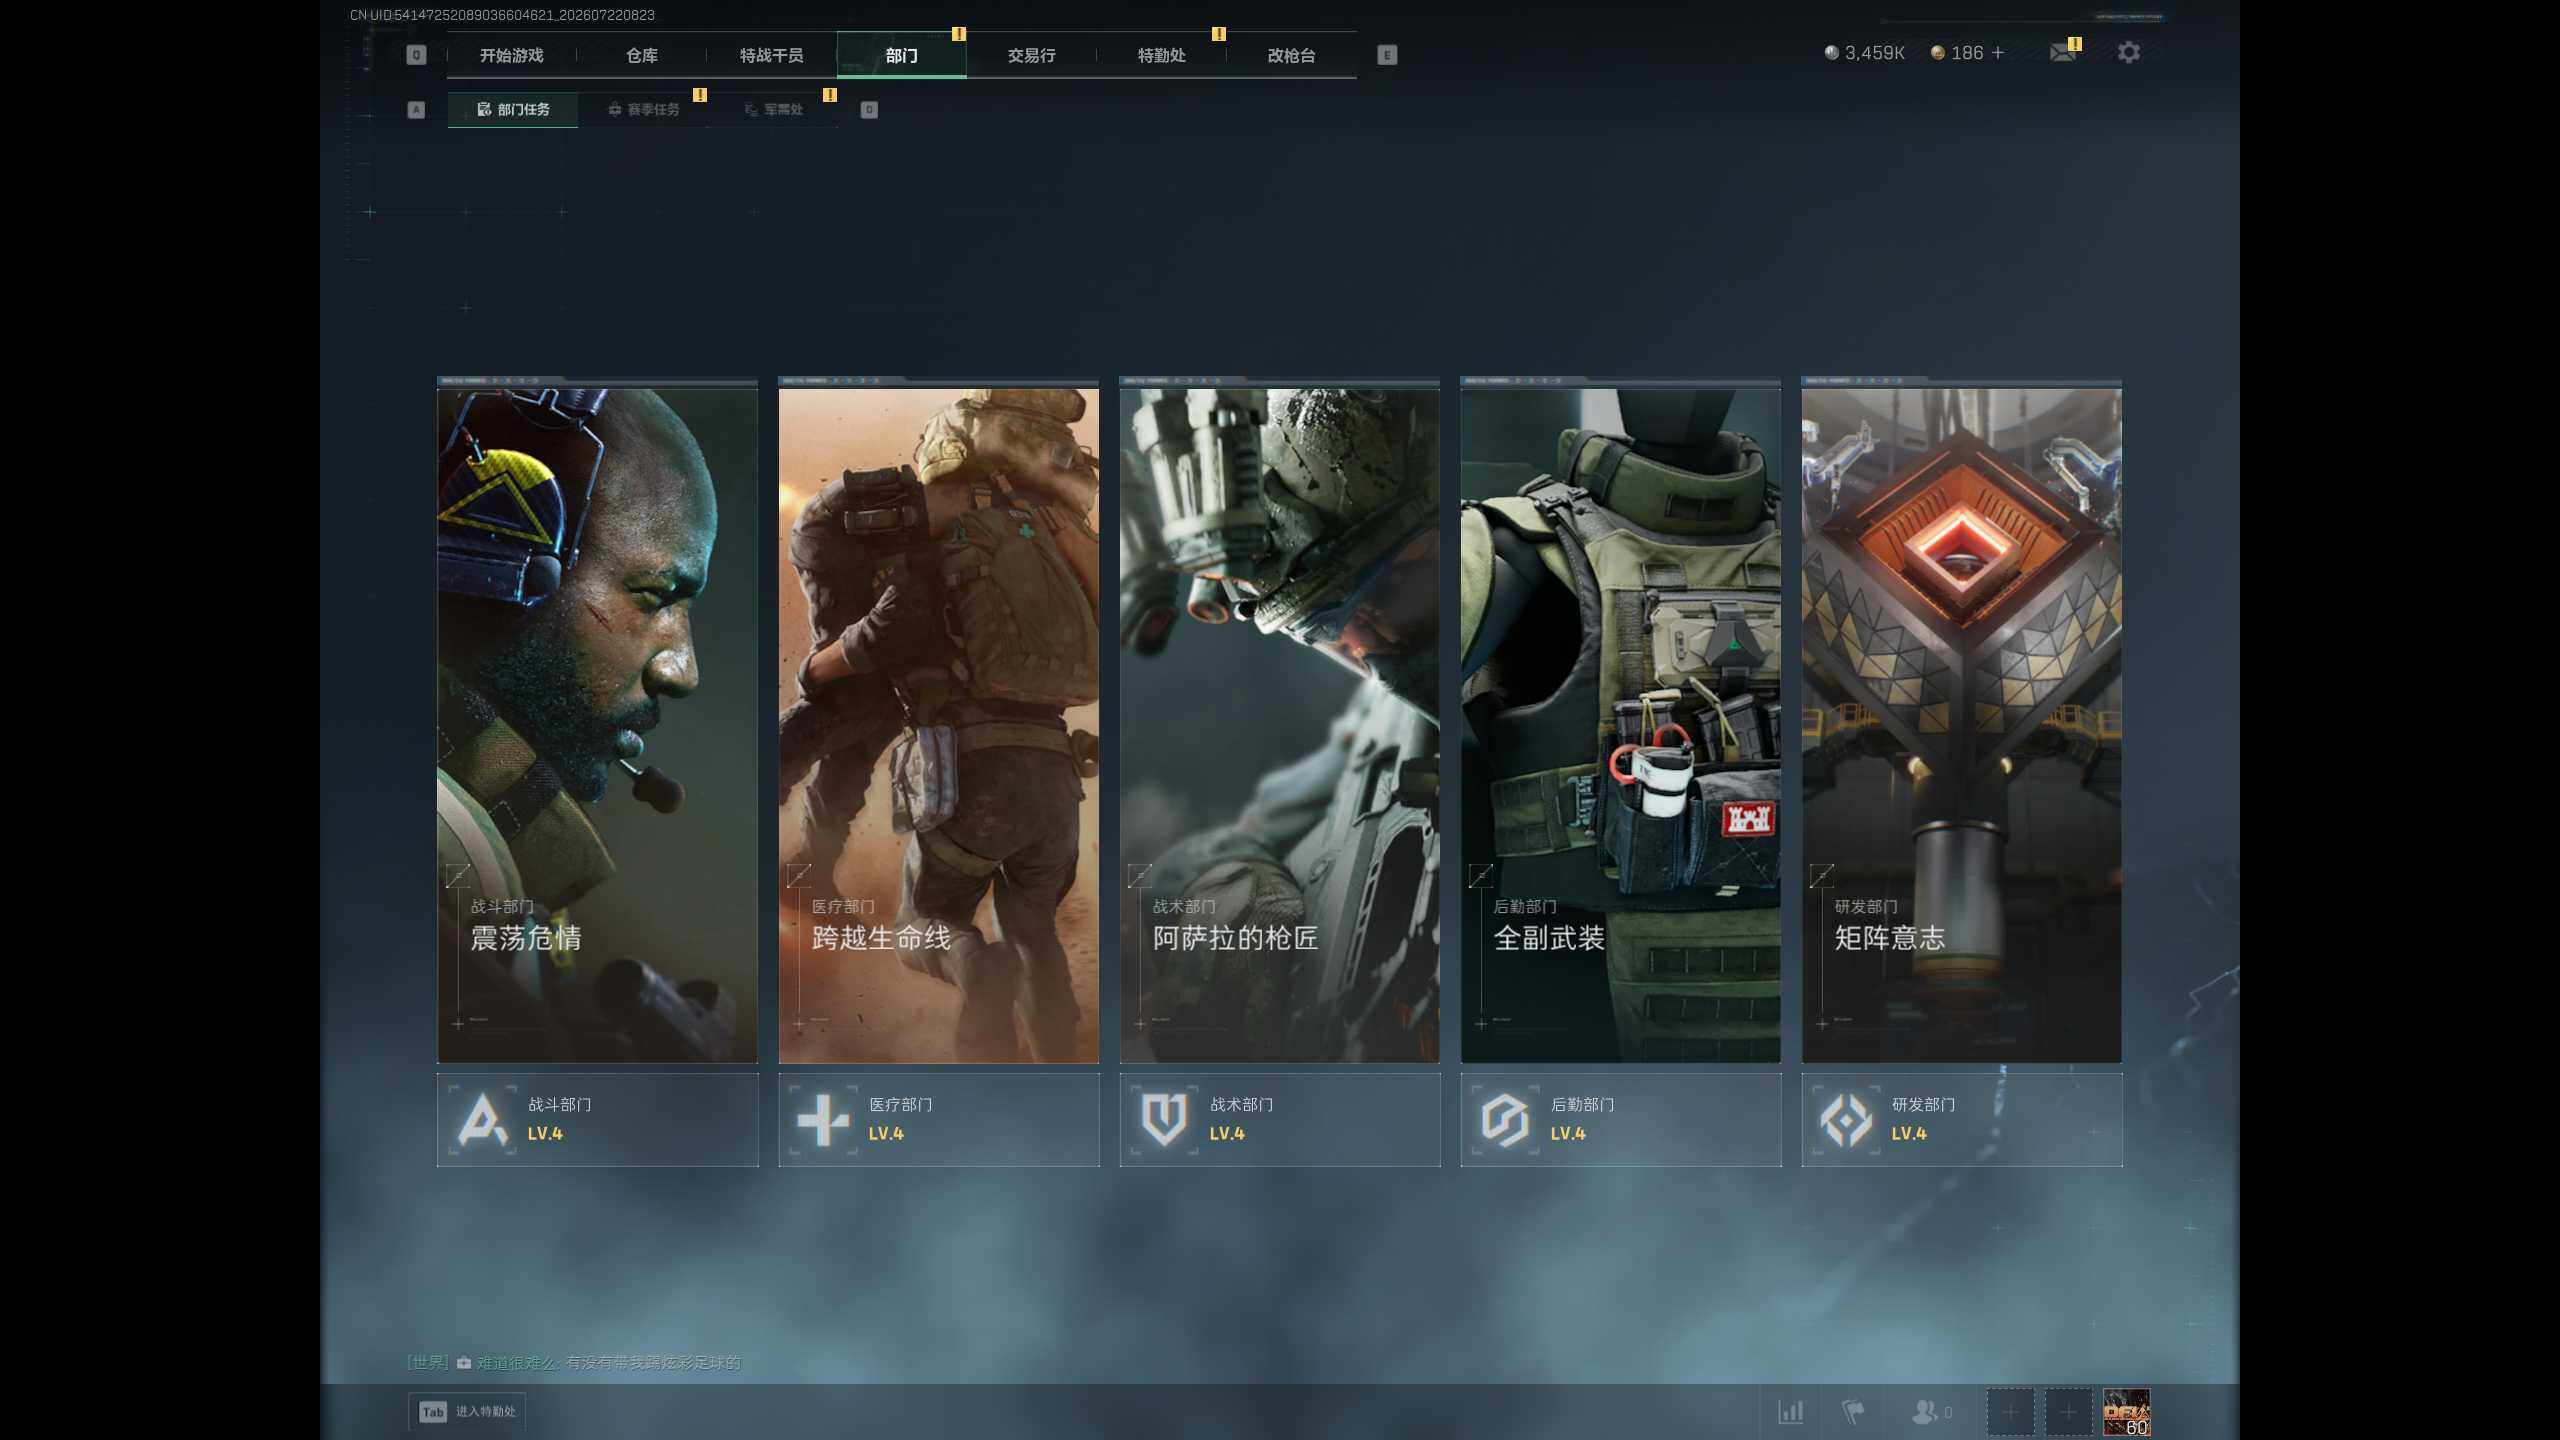Open the 赛季任务 sub-tab
Image resolution: width=2560 pixels, height=1440 pixels.
[643, 109]
